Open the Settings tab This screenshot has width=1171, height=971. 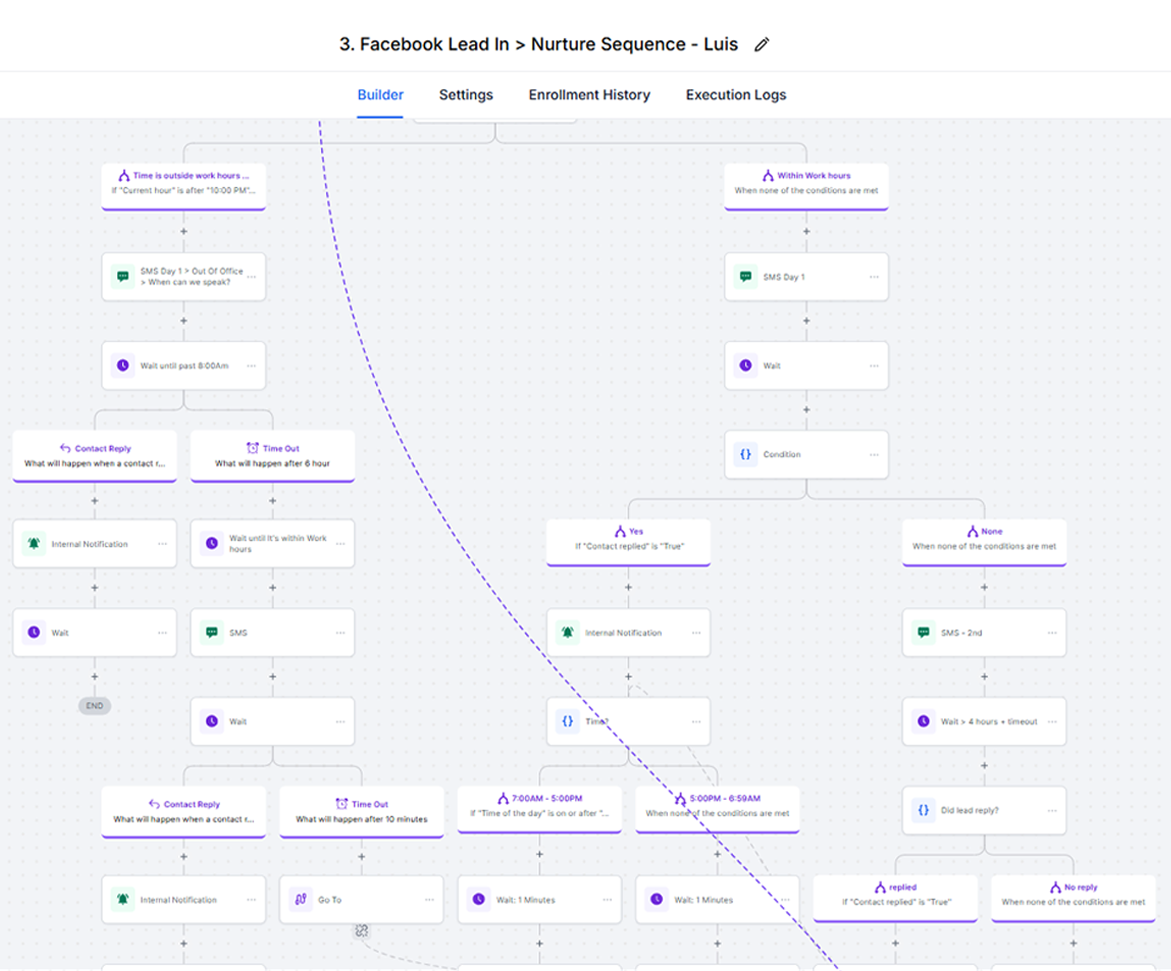[x=466, y=95]
